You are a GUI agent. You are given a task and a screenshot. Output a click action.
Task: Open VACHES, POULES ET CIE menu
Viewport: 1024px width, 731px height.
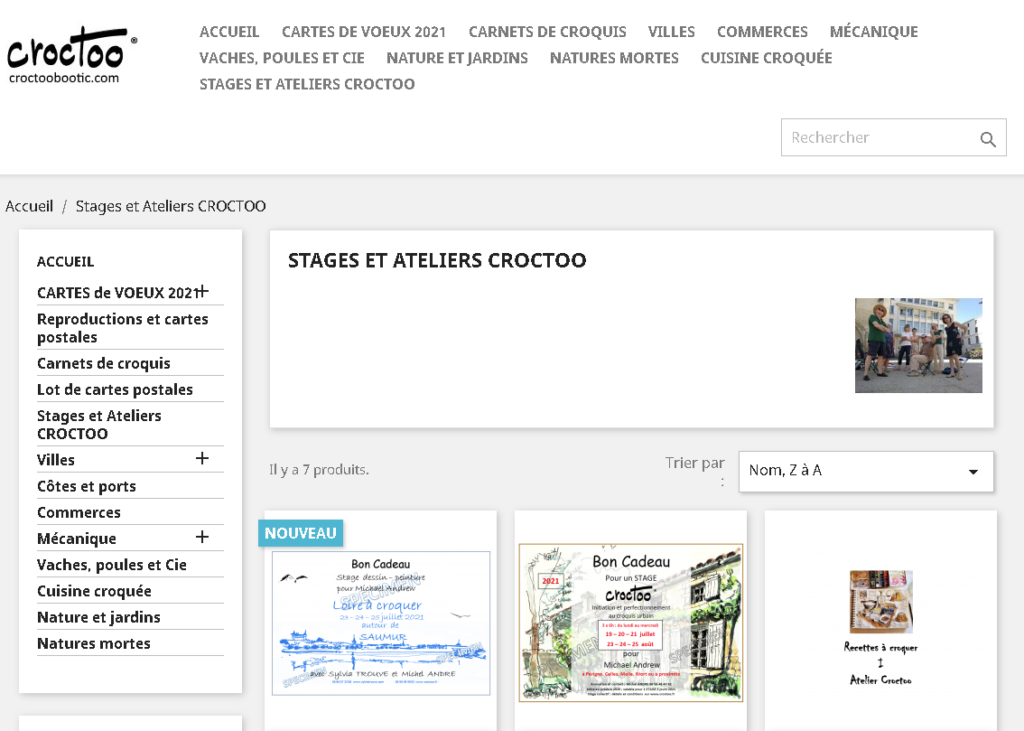click(282, 57)
